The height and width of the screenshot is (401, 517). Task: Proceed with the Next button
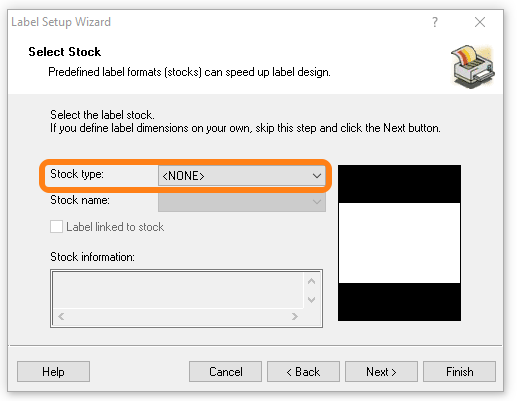(x=381, y=372)
